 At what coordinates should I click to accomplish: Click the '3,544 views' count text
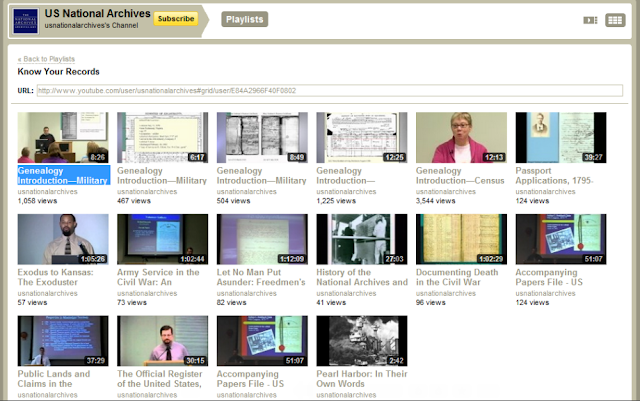pos(436,201)
